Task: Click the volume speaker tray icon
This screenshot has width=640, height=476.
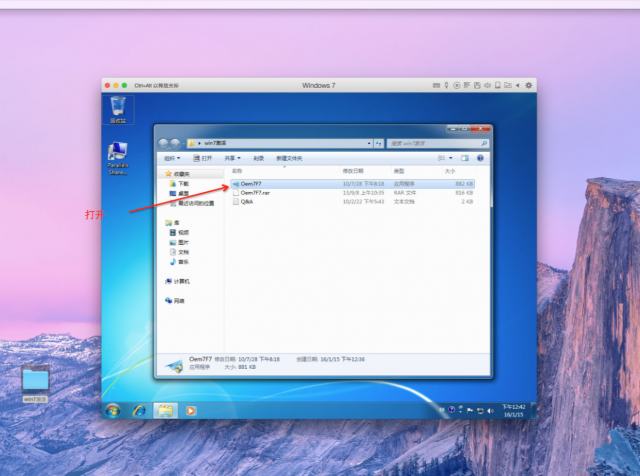Action: [490, 410]
